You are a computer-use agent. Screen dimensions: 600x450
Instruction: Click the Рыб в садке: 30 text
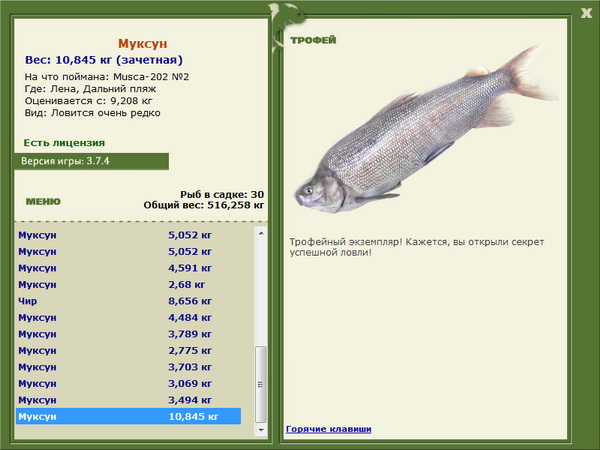(x=222, y=194)
